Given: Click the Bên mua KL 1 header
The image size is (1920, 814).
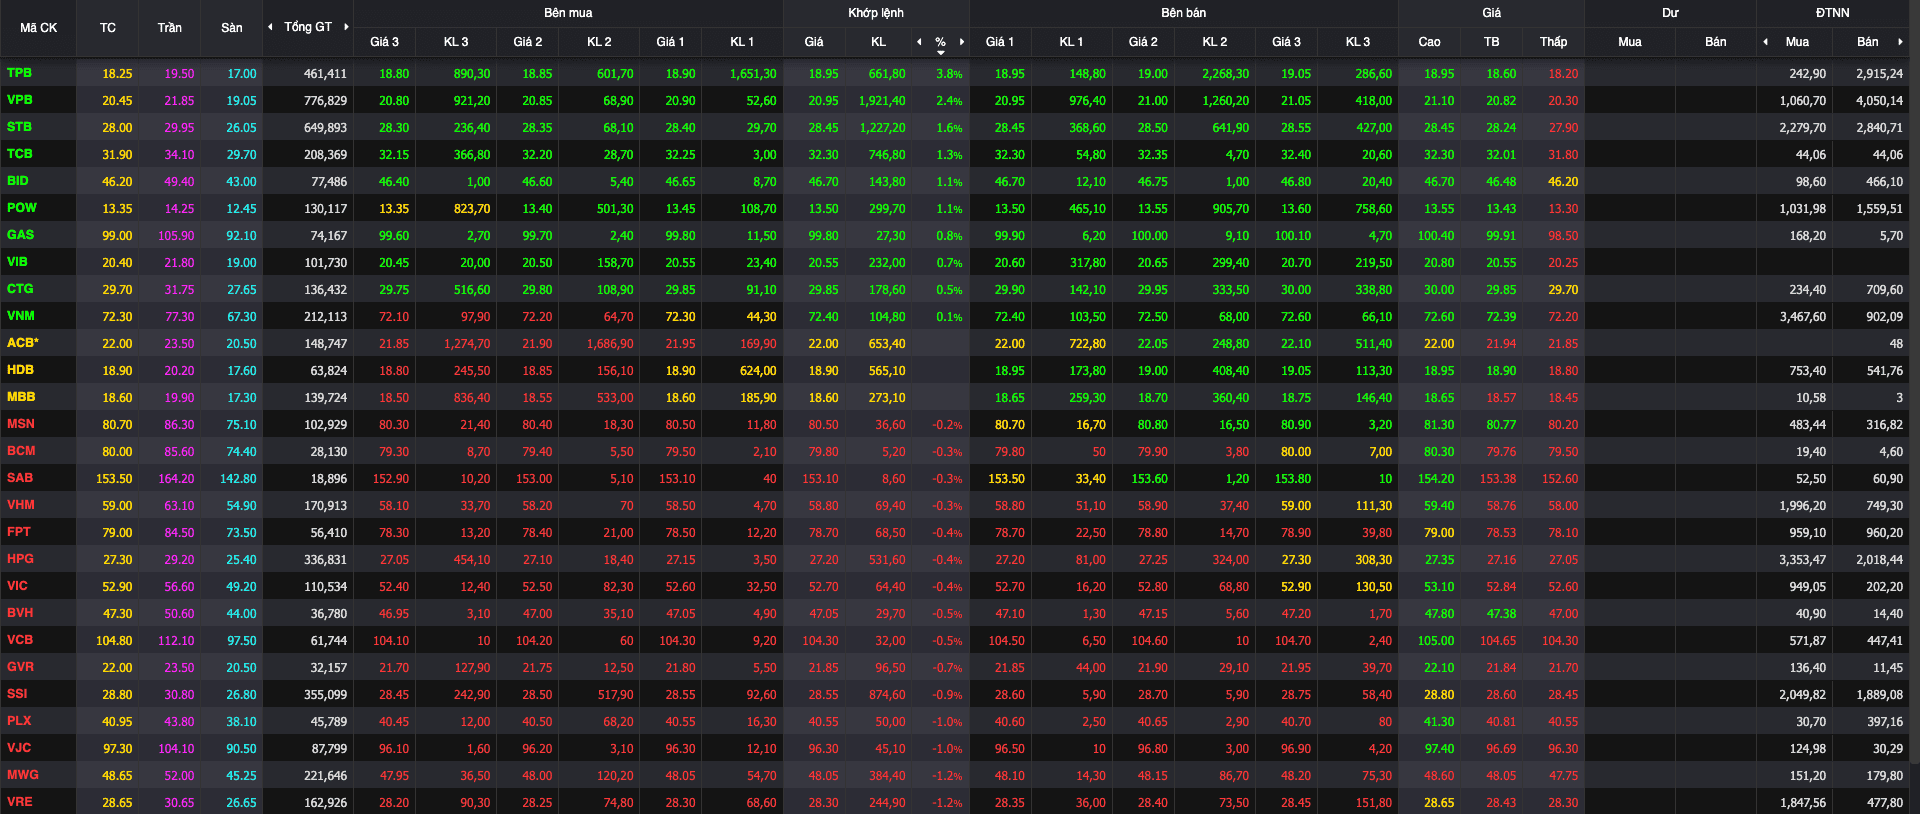Looking at the screenshot, I should (x=742, y=42).
